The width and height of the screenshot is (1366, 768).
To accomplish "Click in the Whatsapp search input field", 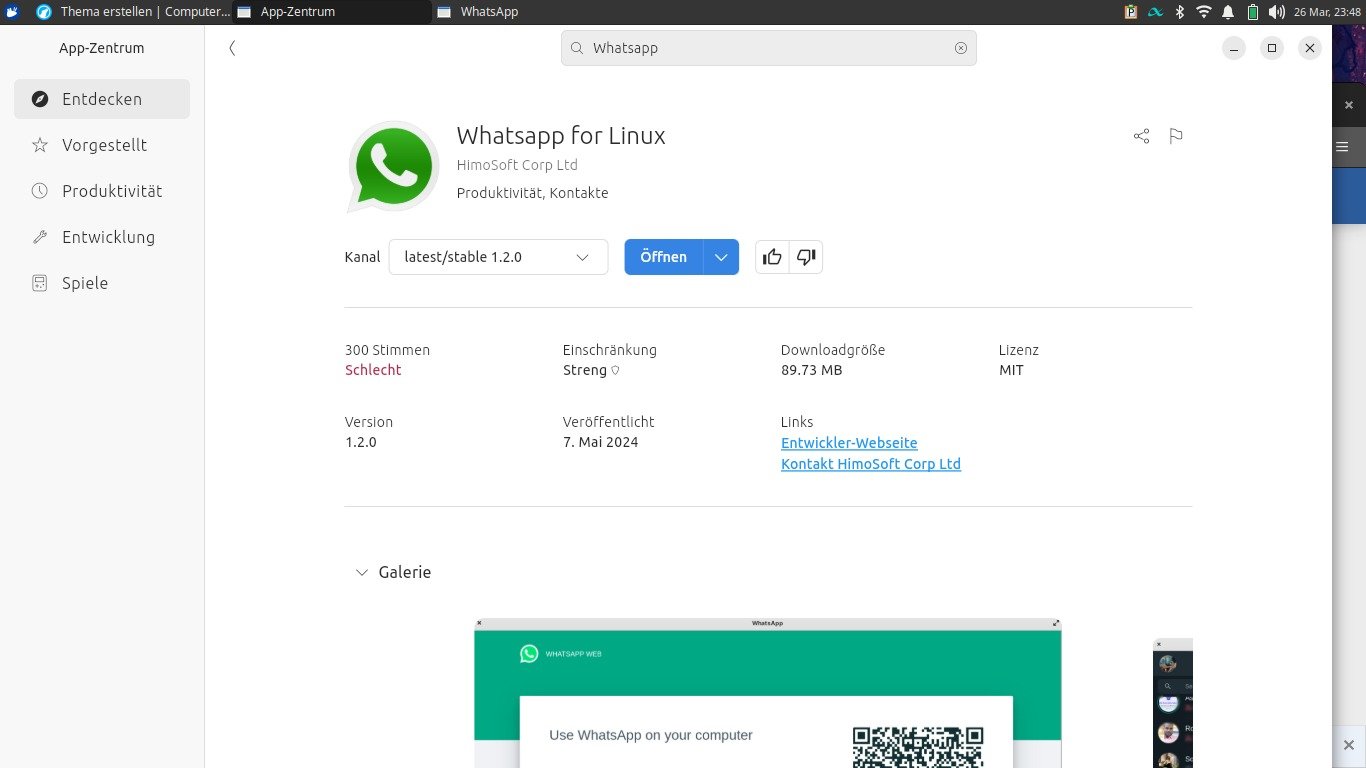I will click(768, 48).
